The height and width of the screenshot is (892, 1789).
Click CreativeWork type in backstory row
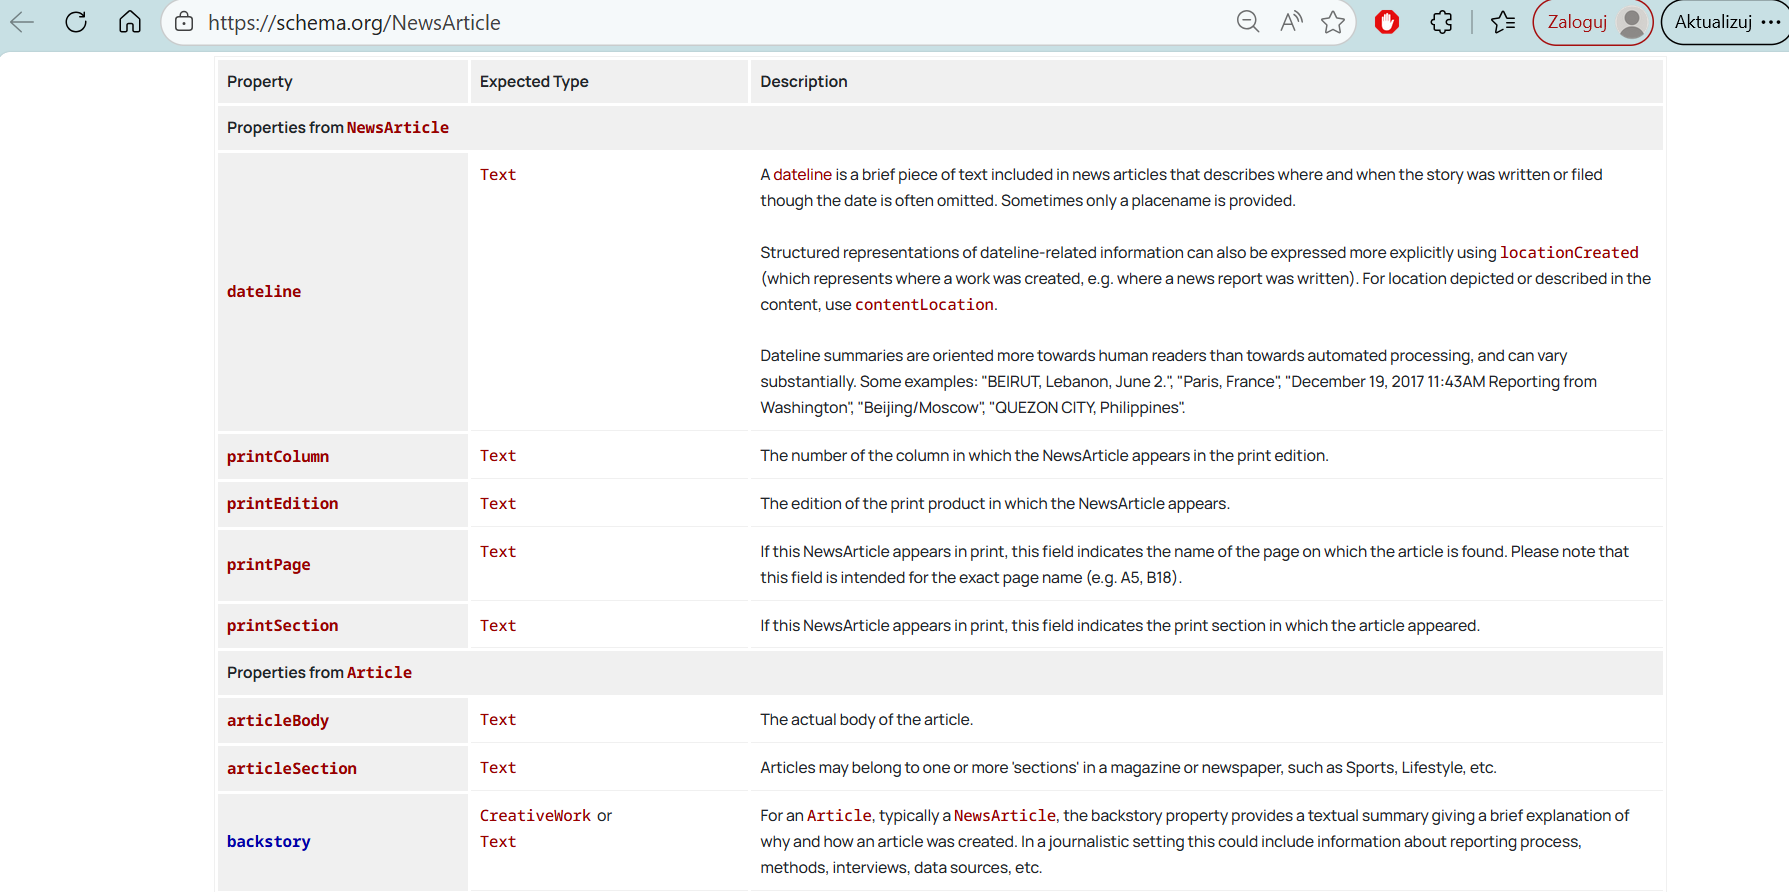535,816
